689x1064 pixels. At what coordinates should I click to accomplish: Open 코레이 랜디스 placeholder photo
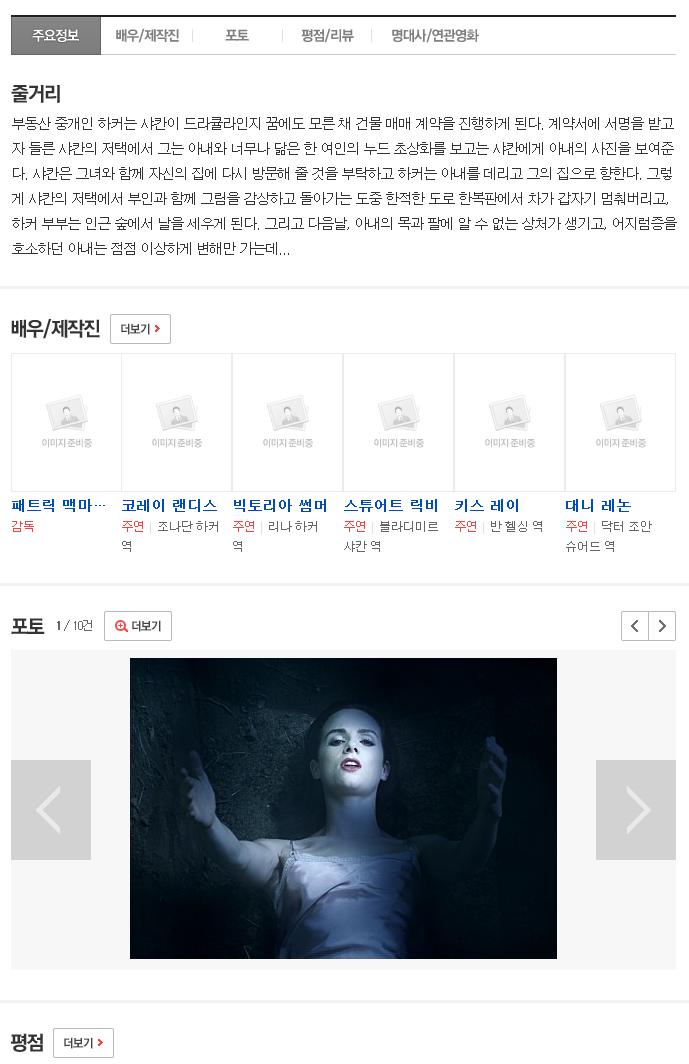tap(176, 422)
